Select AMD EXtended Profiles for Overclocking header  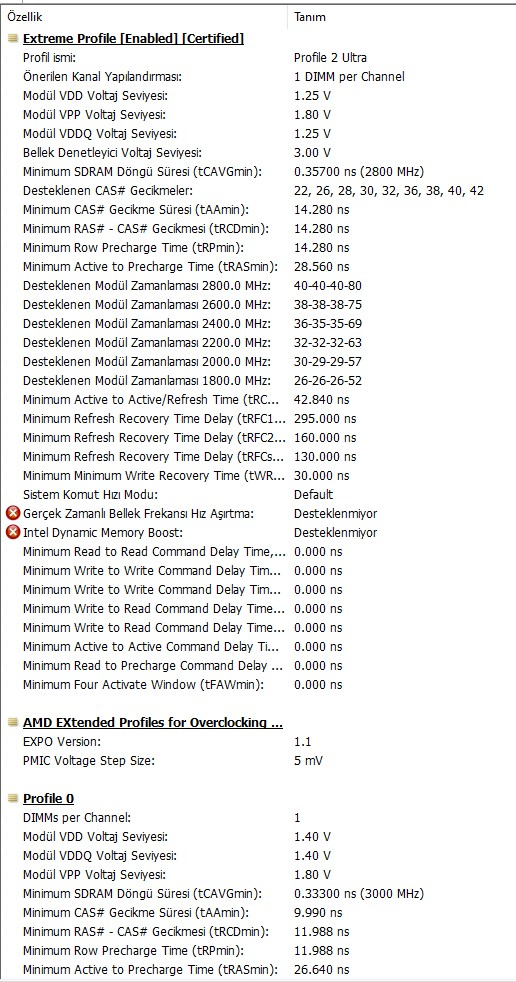click(153, 723)
